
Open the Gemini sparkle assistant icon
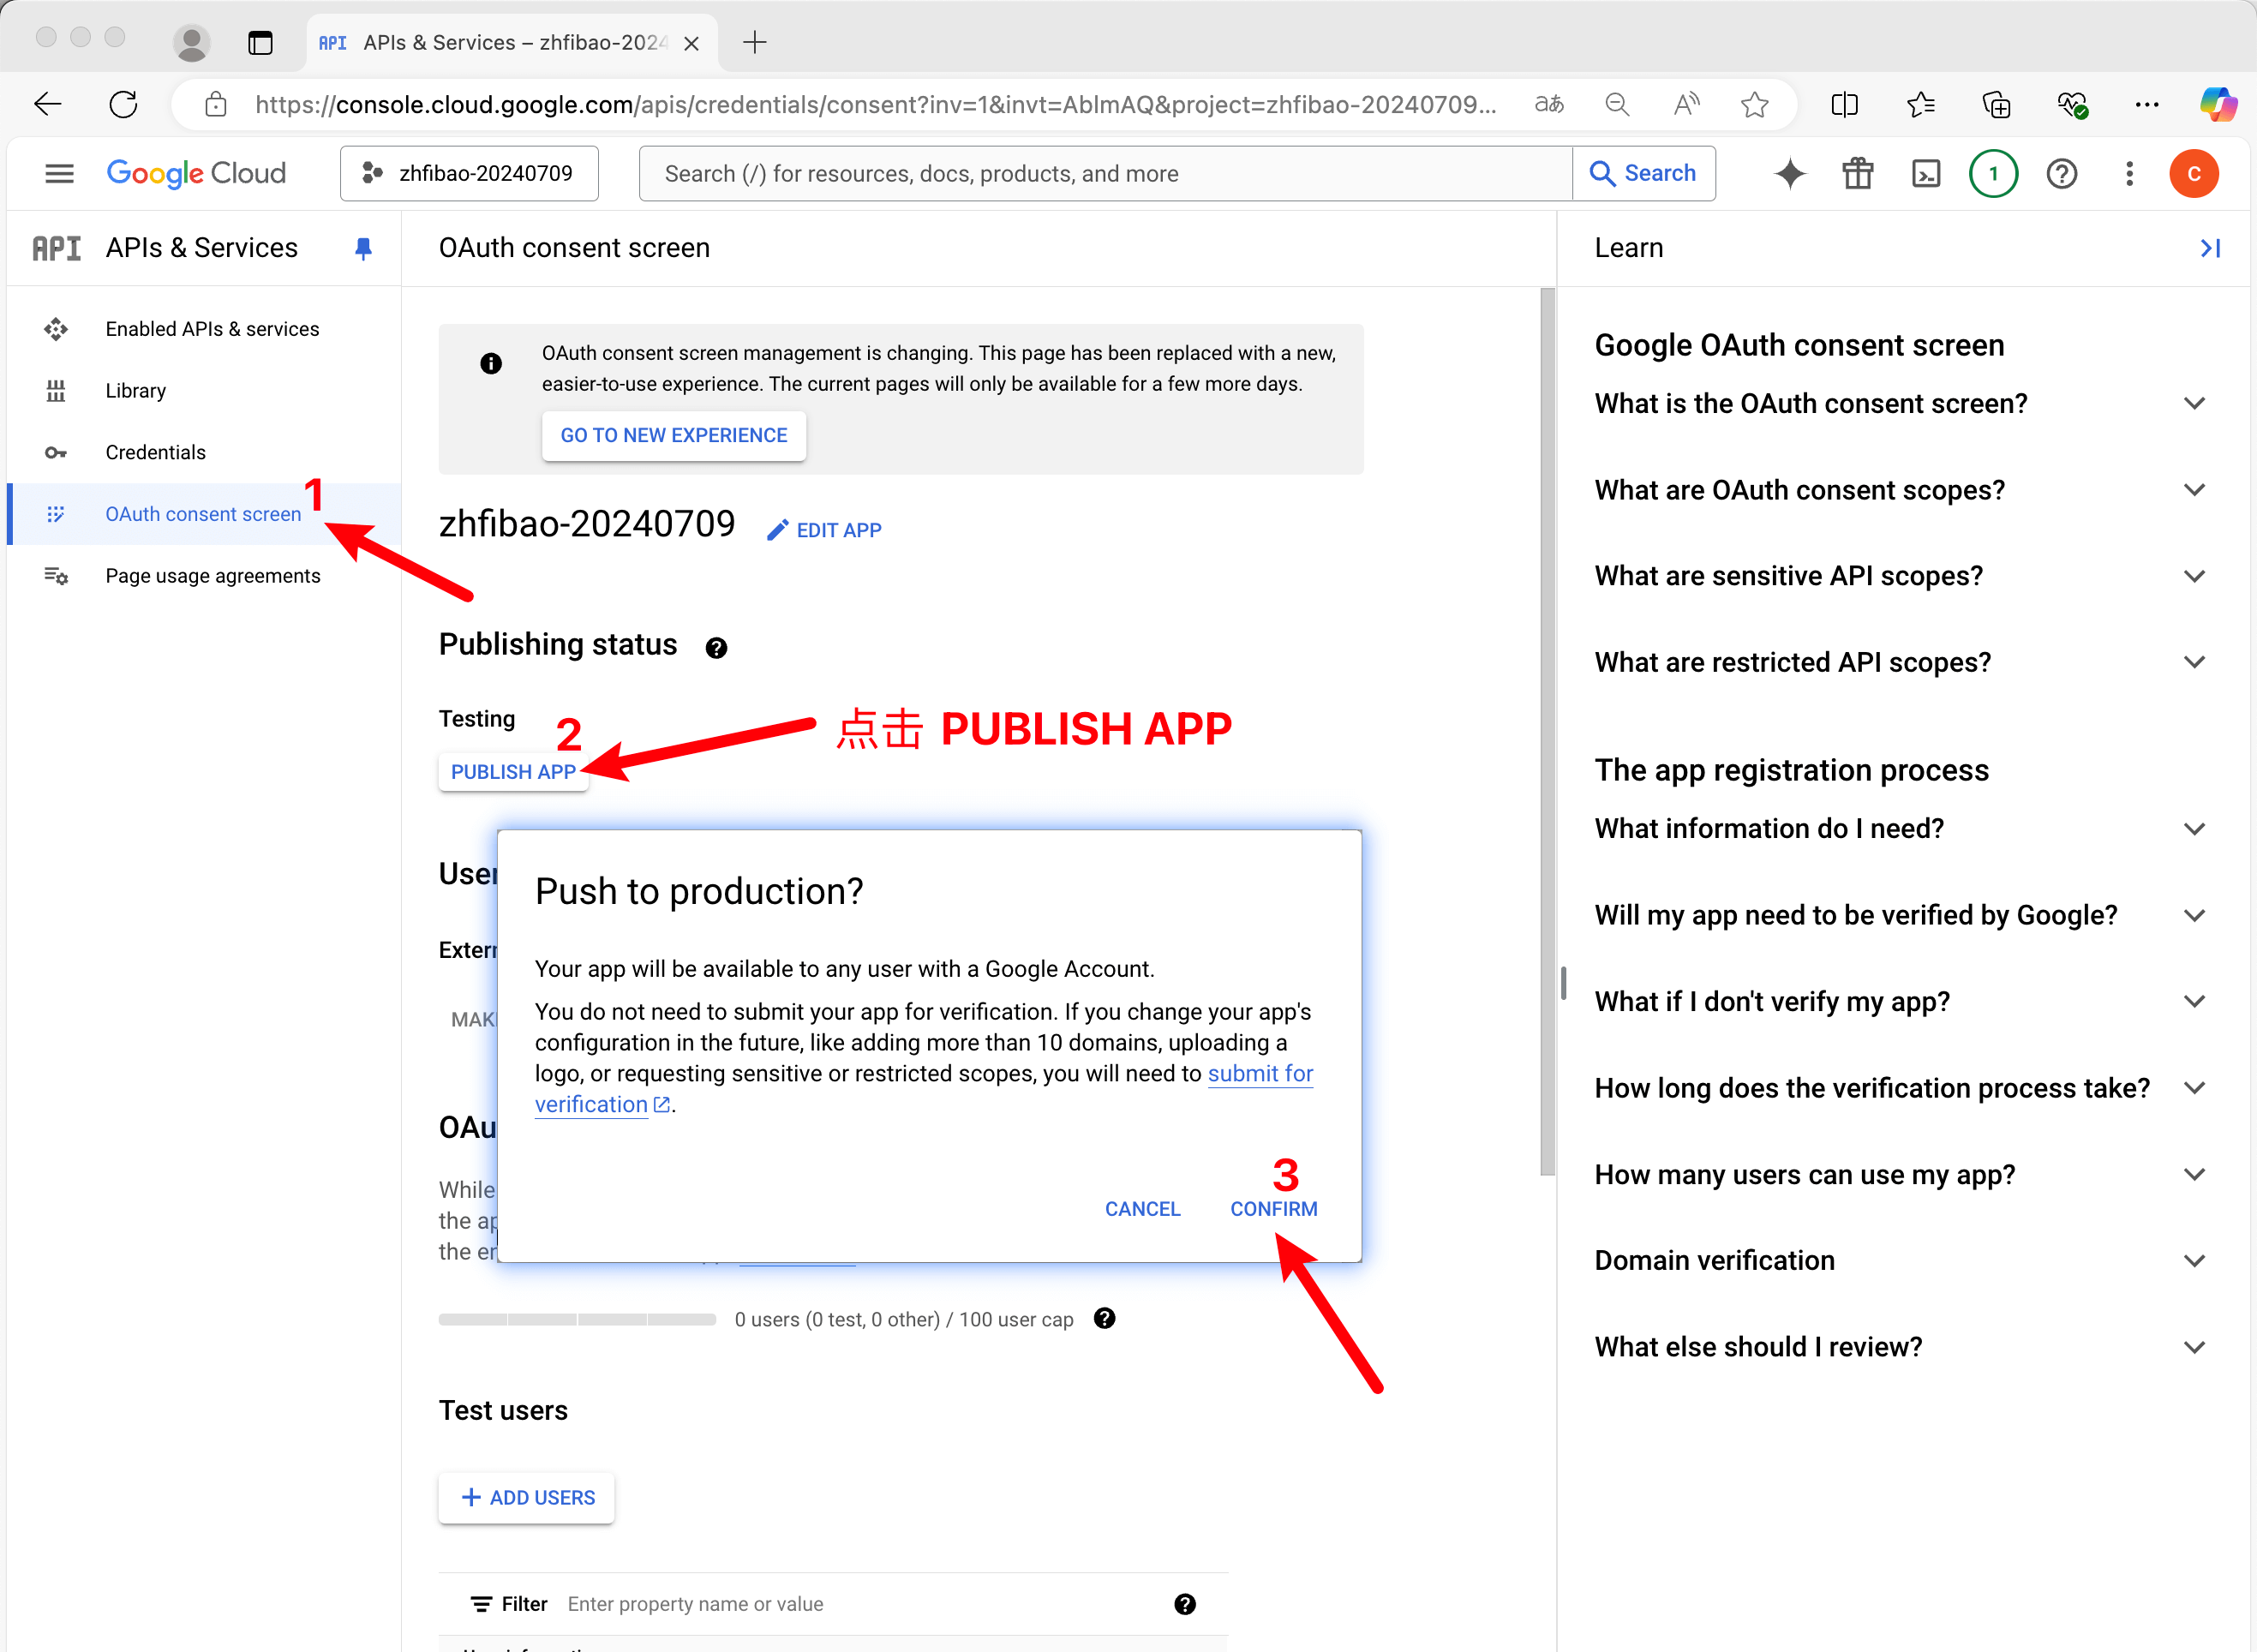[1790, 174]
